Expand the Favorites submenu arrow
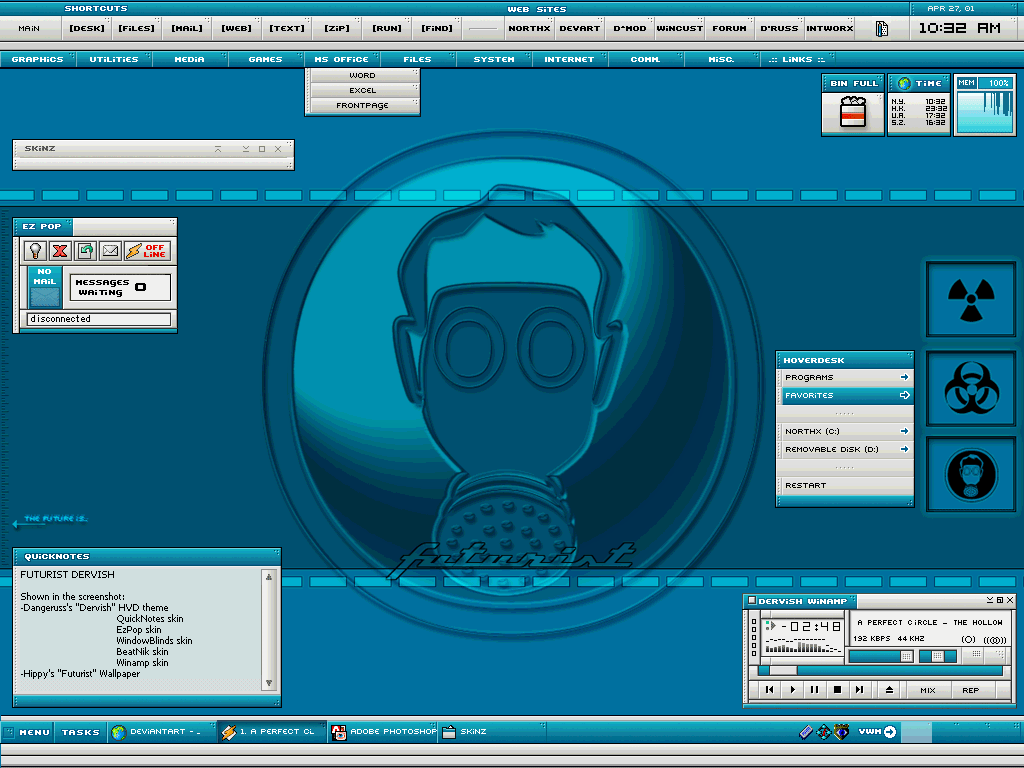This screenshot has width=1024, height=768. coord(904,395)
